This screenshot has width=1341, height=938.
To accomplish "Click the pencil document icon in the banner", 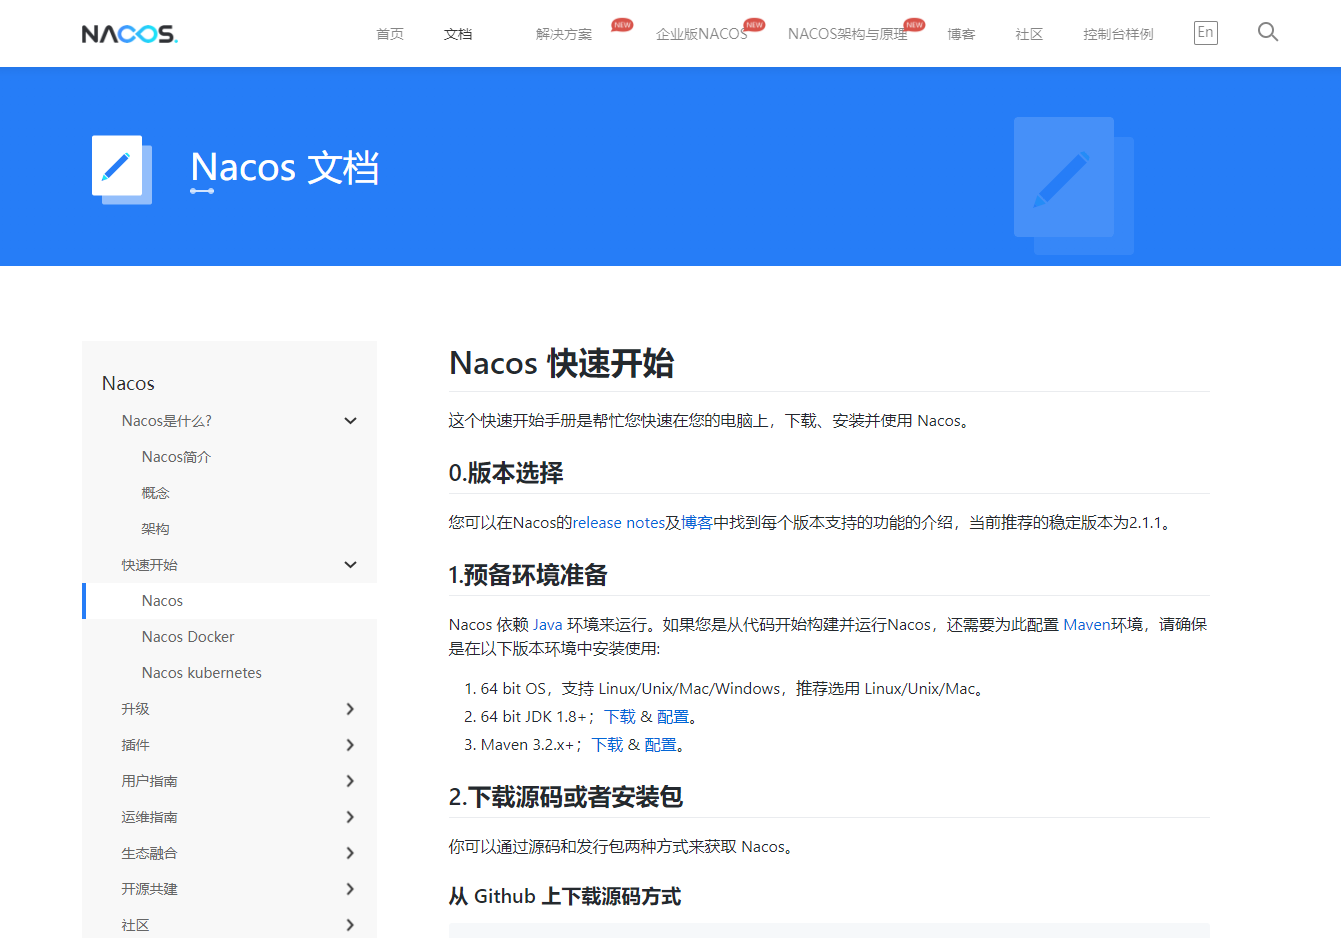I will point(117,166).
